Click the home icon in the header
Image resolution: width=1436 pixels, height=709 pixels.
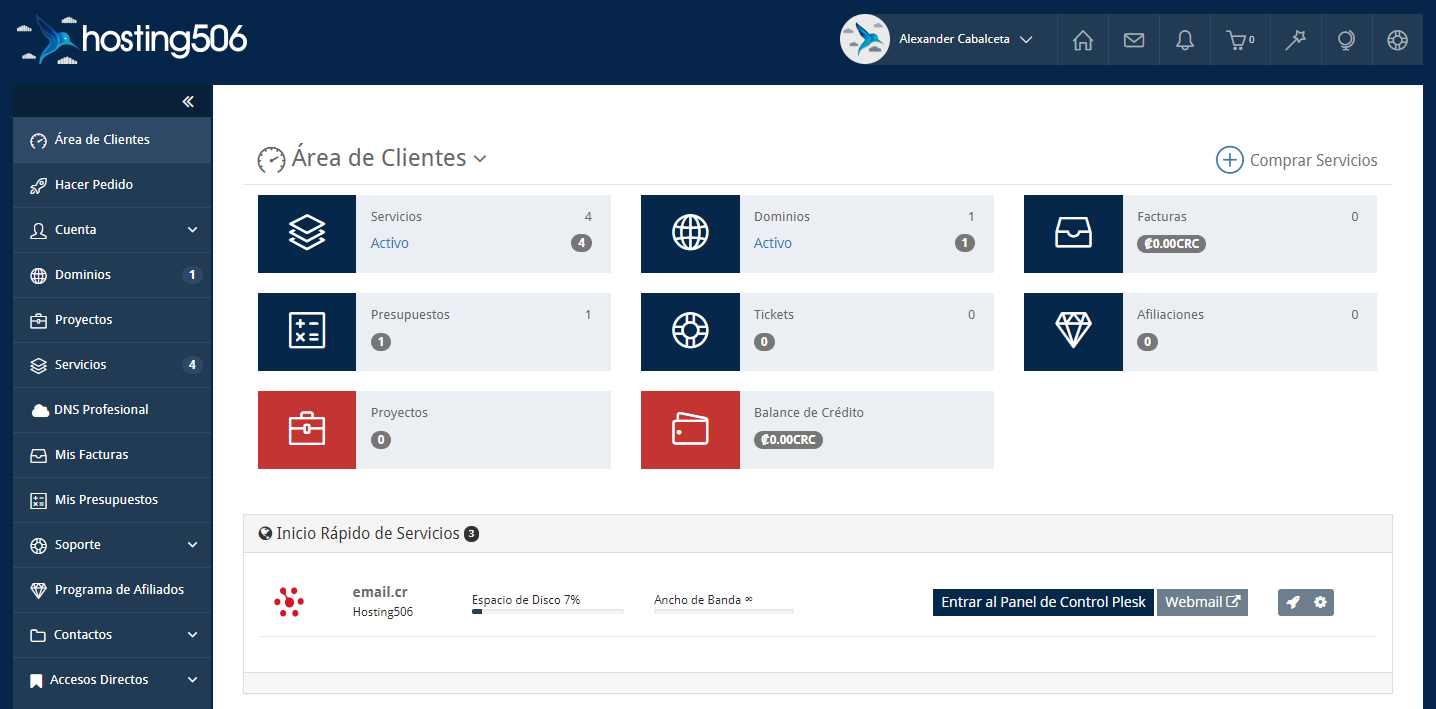[x=1083, y=39]
